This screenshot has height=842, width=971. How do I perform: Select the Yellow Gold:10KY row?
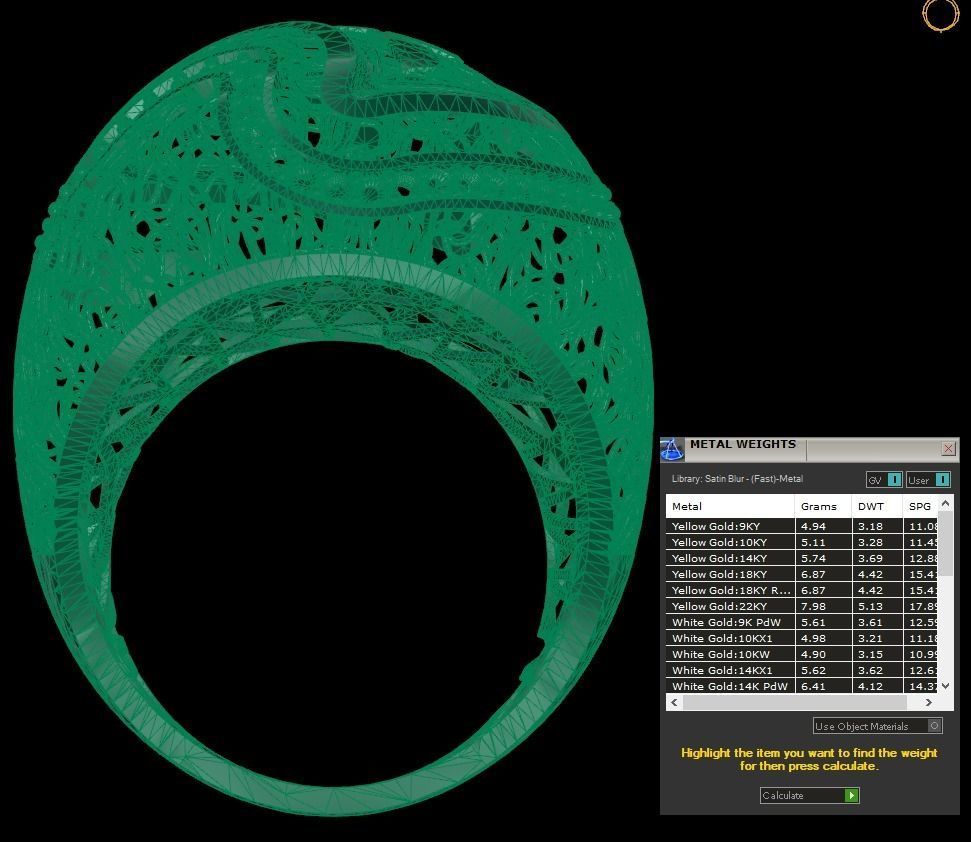pos(802,542)
